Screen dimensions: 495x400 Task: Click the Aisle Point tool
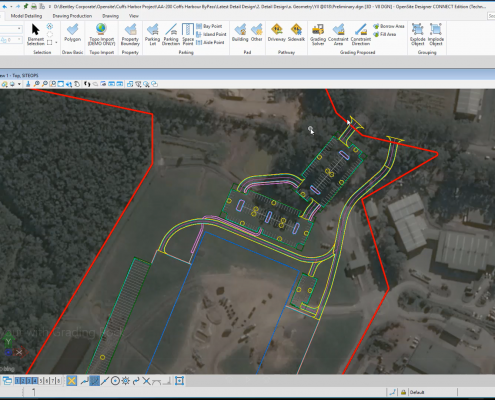pyautogui.click(x=210, y=42)
